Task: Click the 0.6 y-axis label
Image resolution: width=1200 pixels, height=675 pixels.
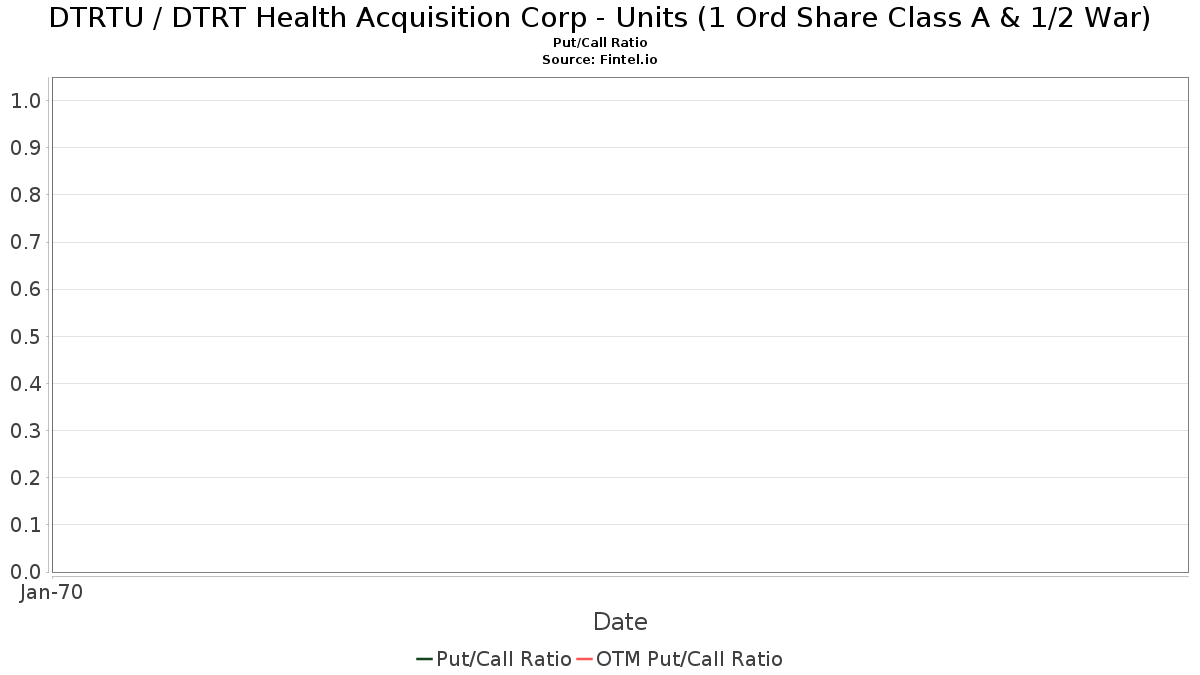Action: tap(25, 289)
